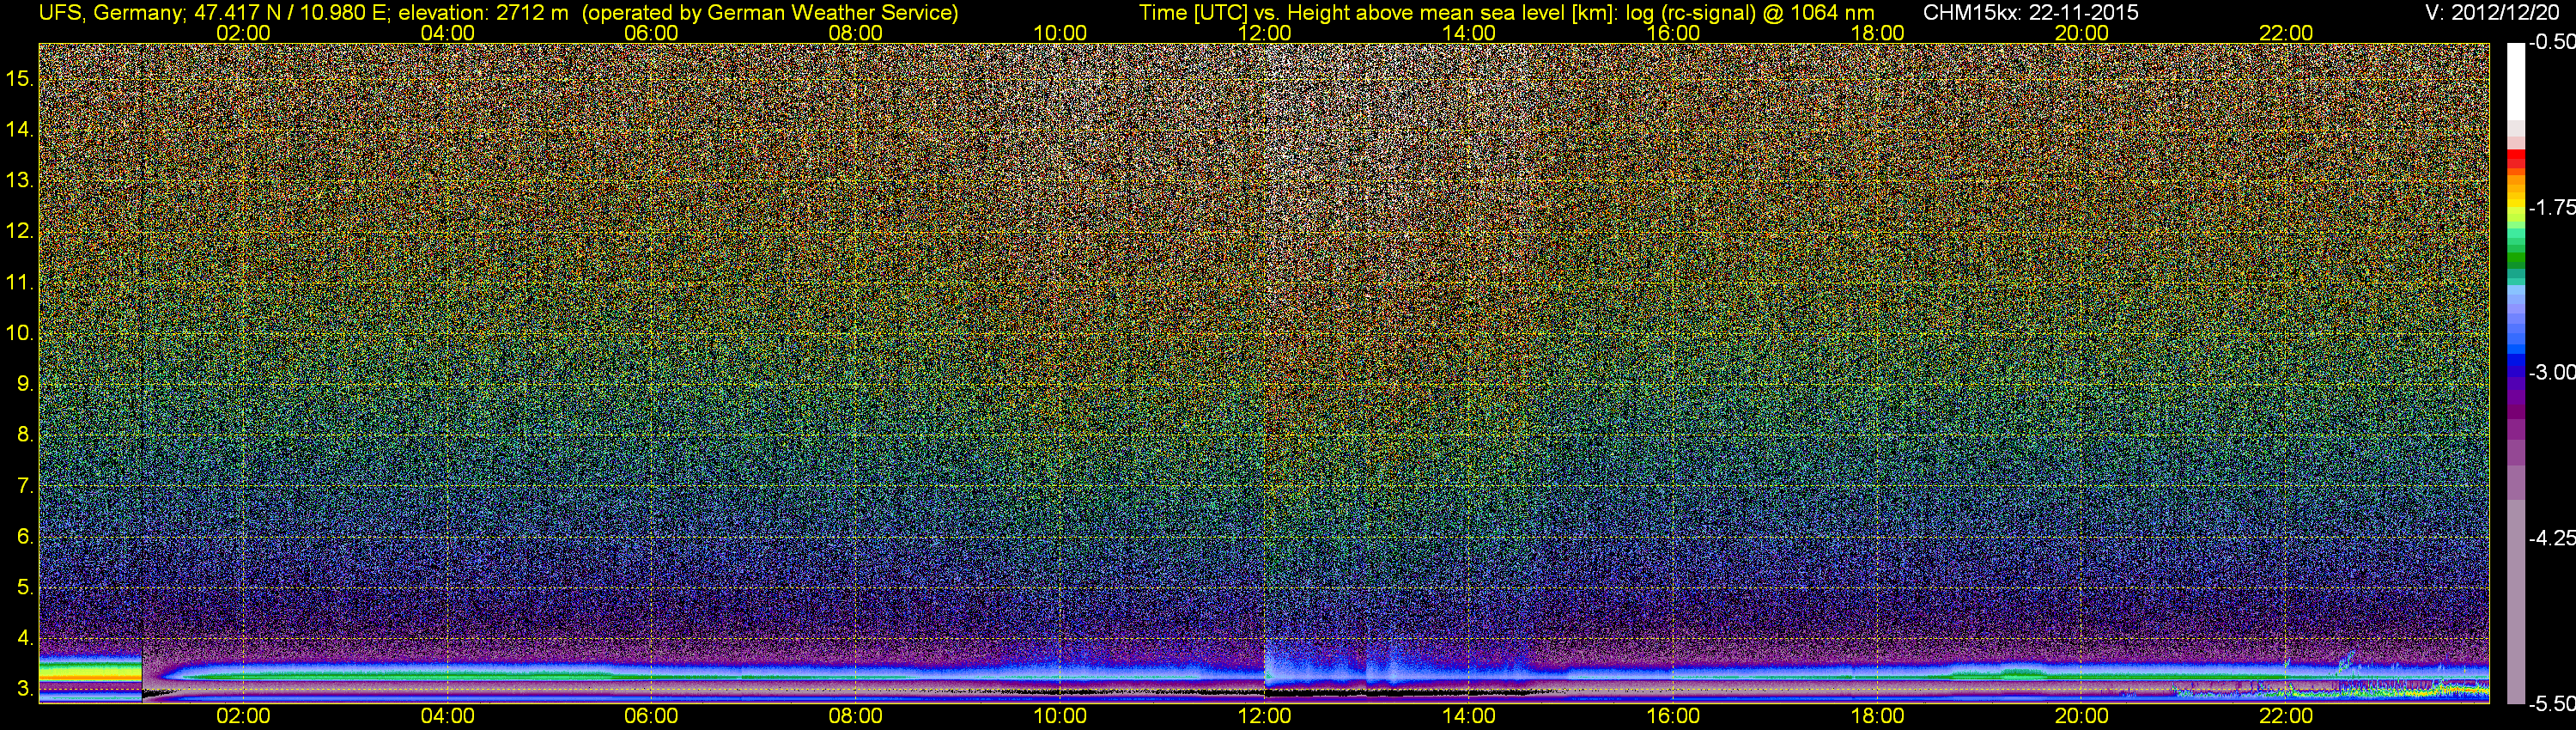Click the '08:00' label on top time axis
This screenshot has height=730, width=2576.
pos(856,33)
